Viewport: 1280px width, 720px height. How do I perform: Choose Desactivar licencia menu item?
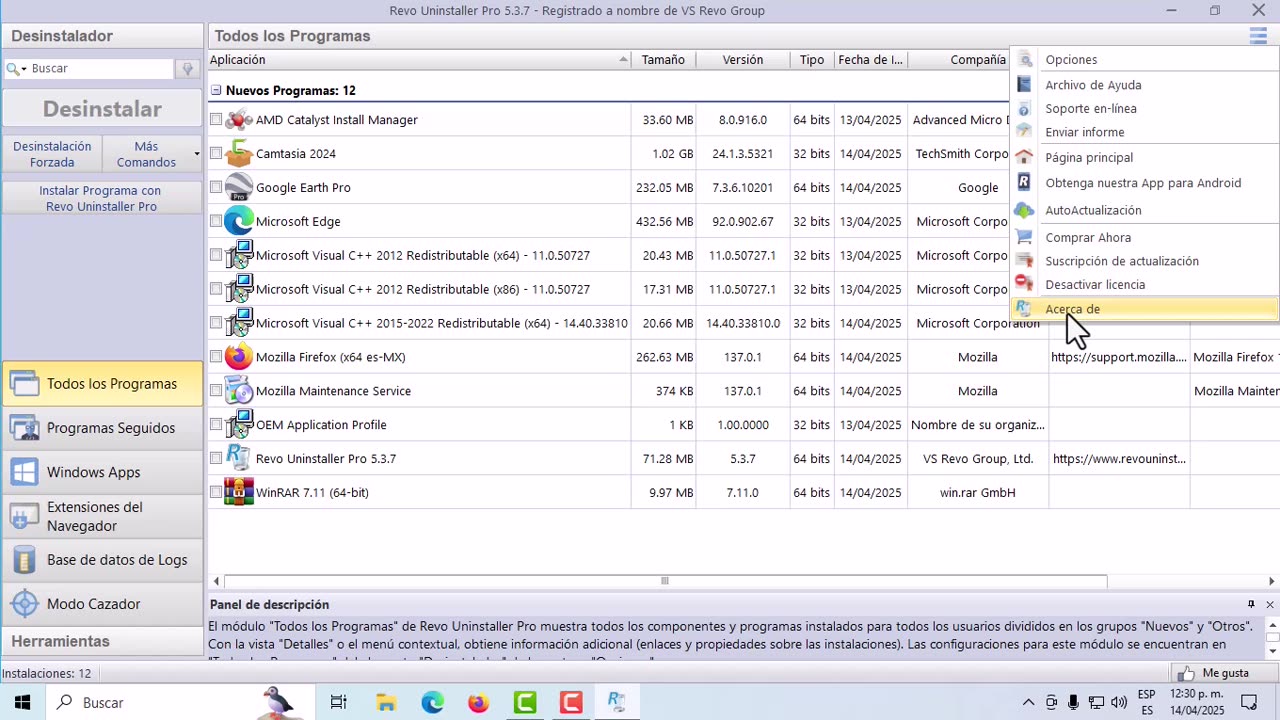pyautogui.click(x=1145, y=285)
